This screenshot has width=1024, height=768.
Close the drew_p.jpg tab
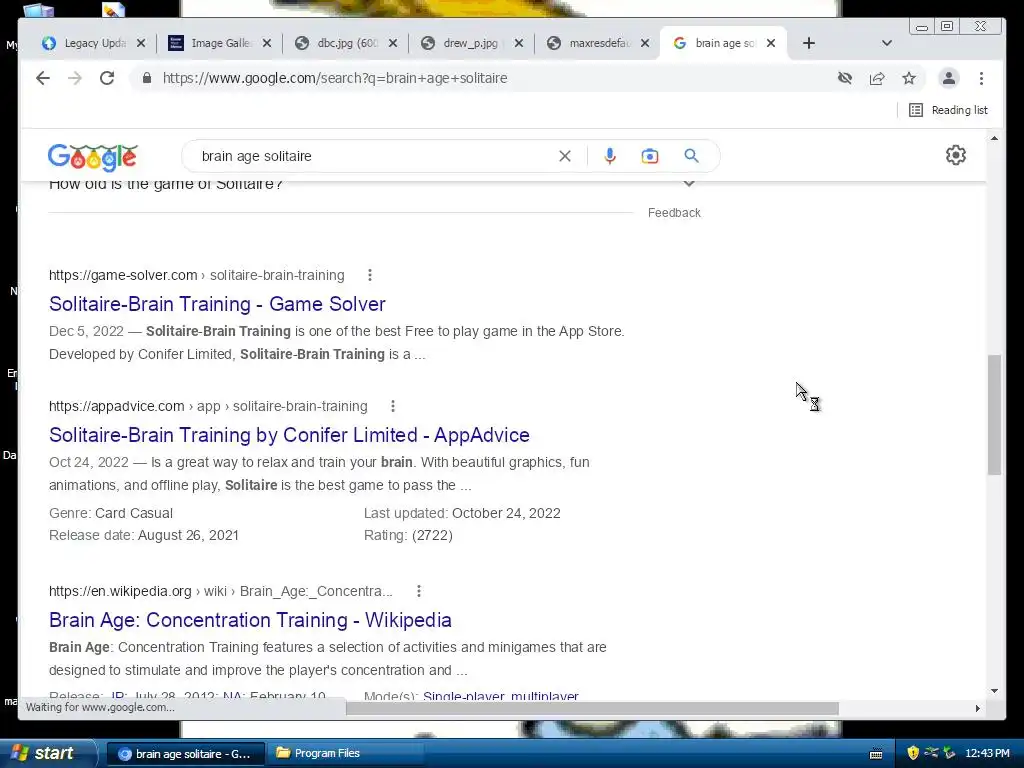click(x=519, y=43)
